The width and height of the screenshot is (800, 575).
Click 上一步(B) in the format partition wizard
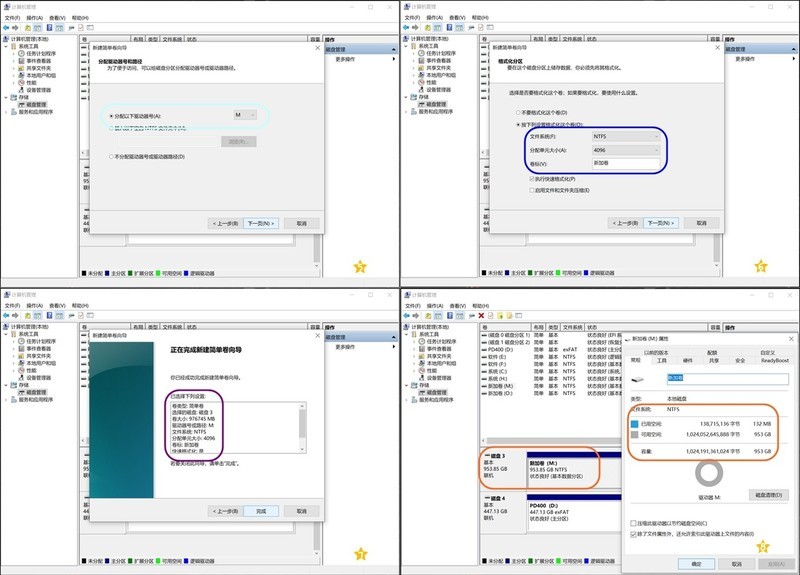pos(626,223)
